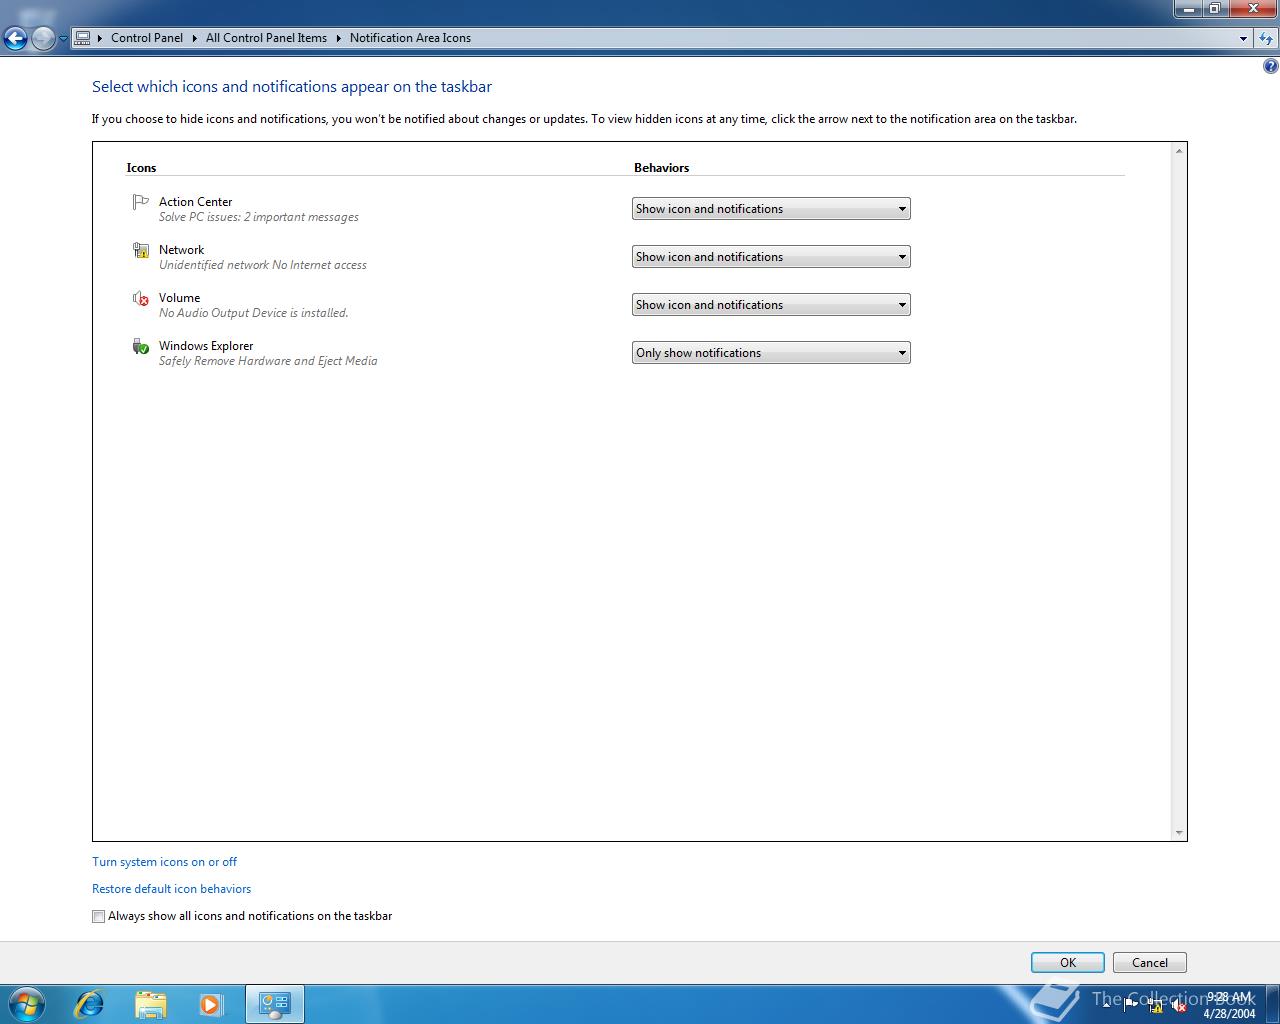This screenshot has width=1280, height=1024.
Task: Click Notification Area Icons breadcrumb
Action: pos(410,38)
